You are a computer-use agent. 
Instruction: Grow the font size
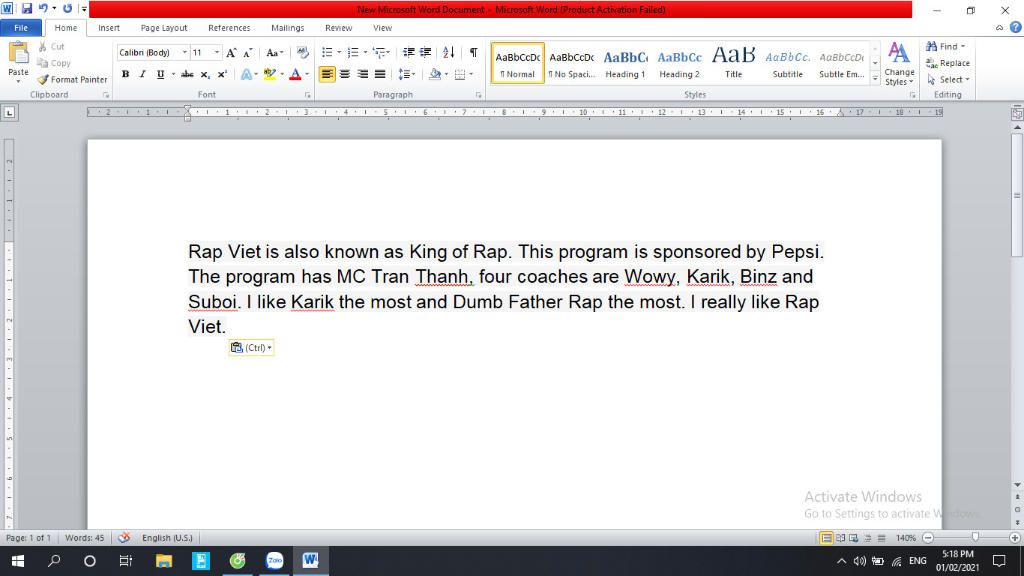231,52
